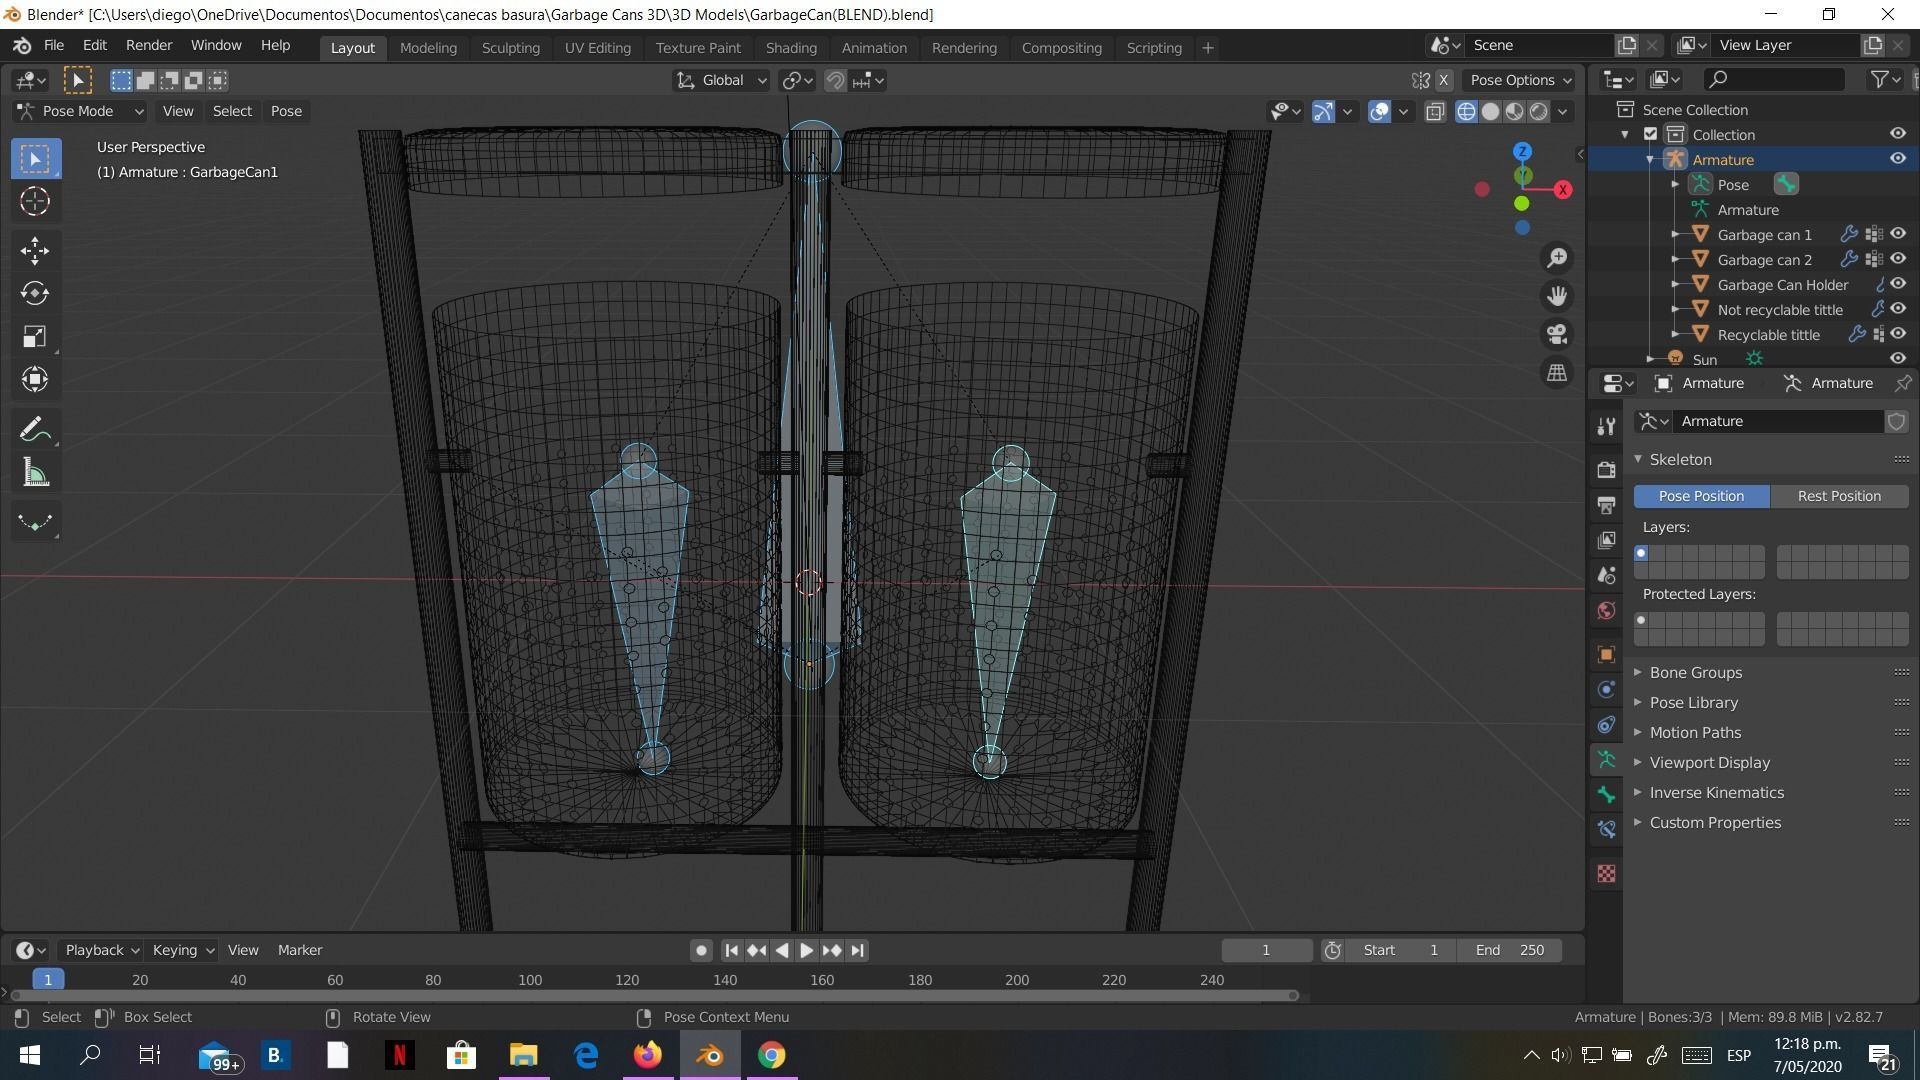Activate the Annotate pencil tool

tap(35, 430)
